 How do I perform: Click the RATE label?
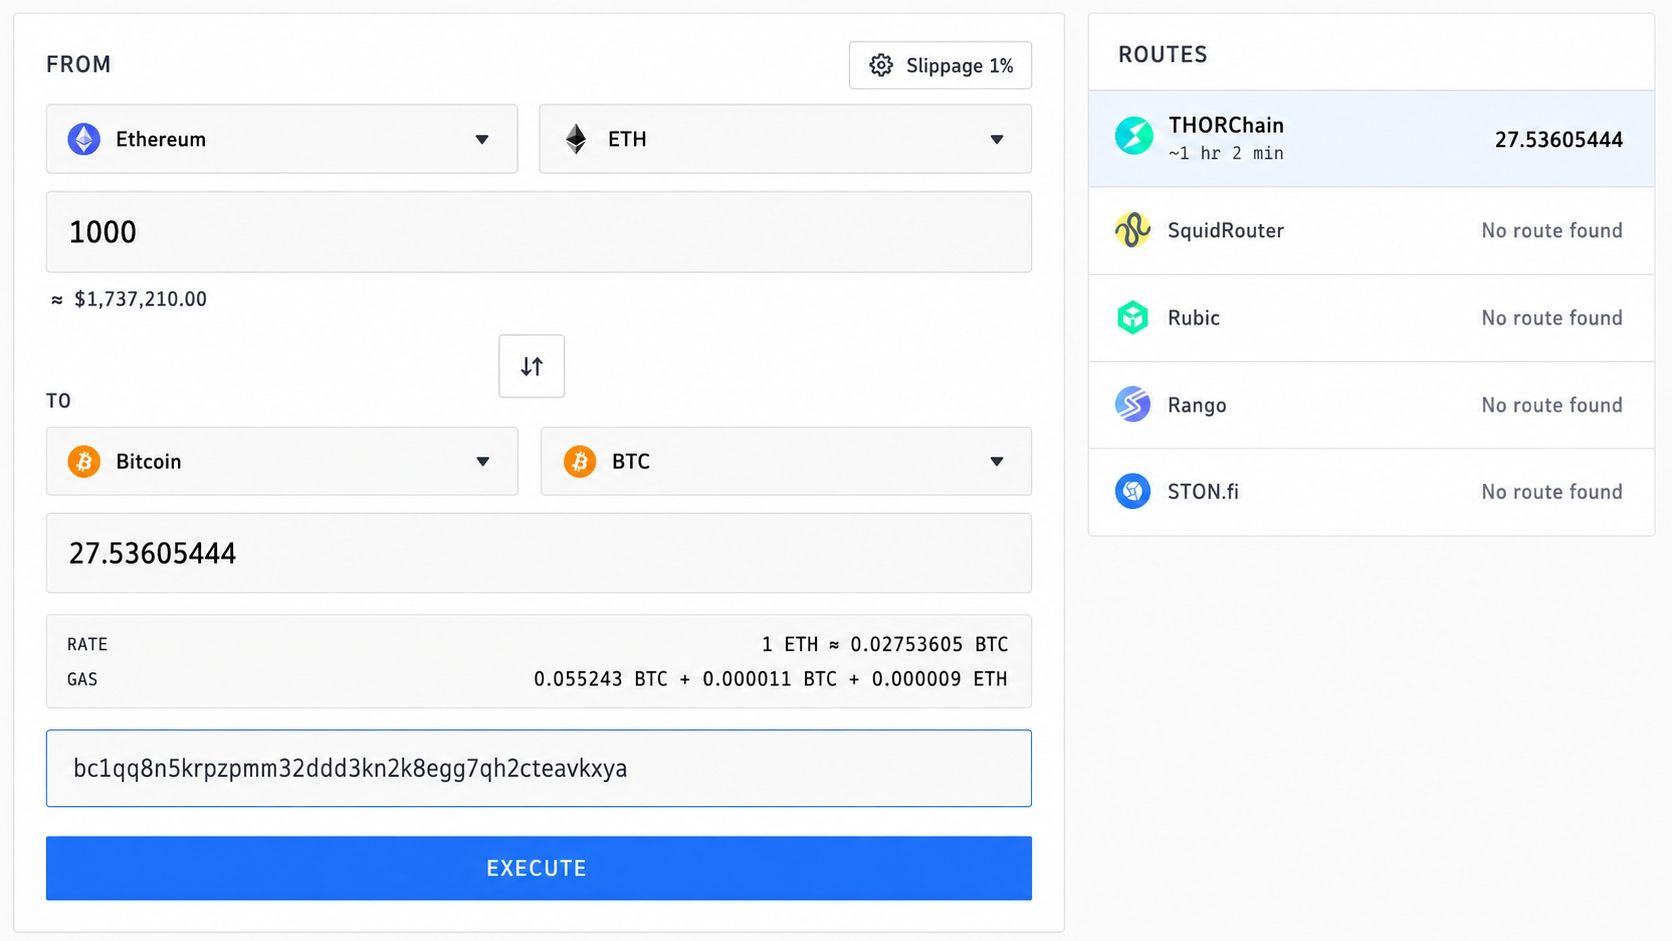click(x=87, y=644)
